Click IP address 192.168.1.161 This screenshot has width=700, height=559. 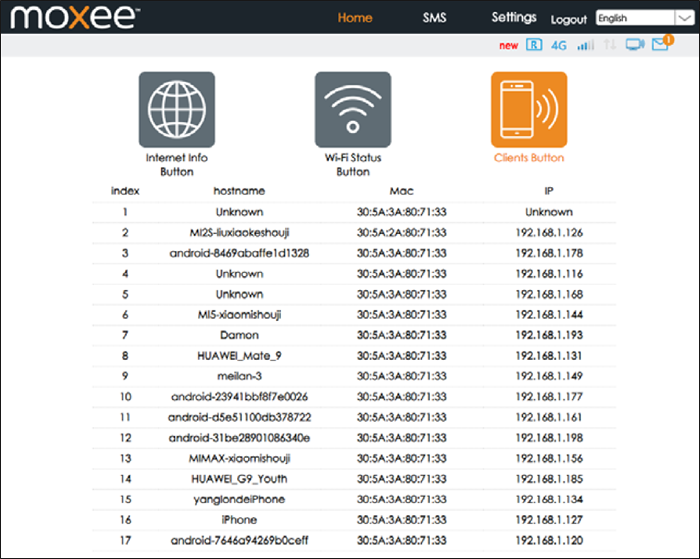[x=549, y=417]
